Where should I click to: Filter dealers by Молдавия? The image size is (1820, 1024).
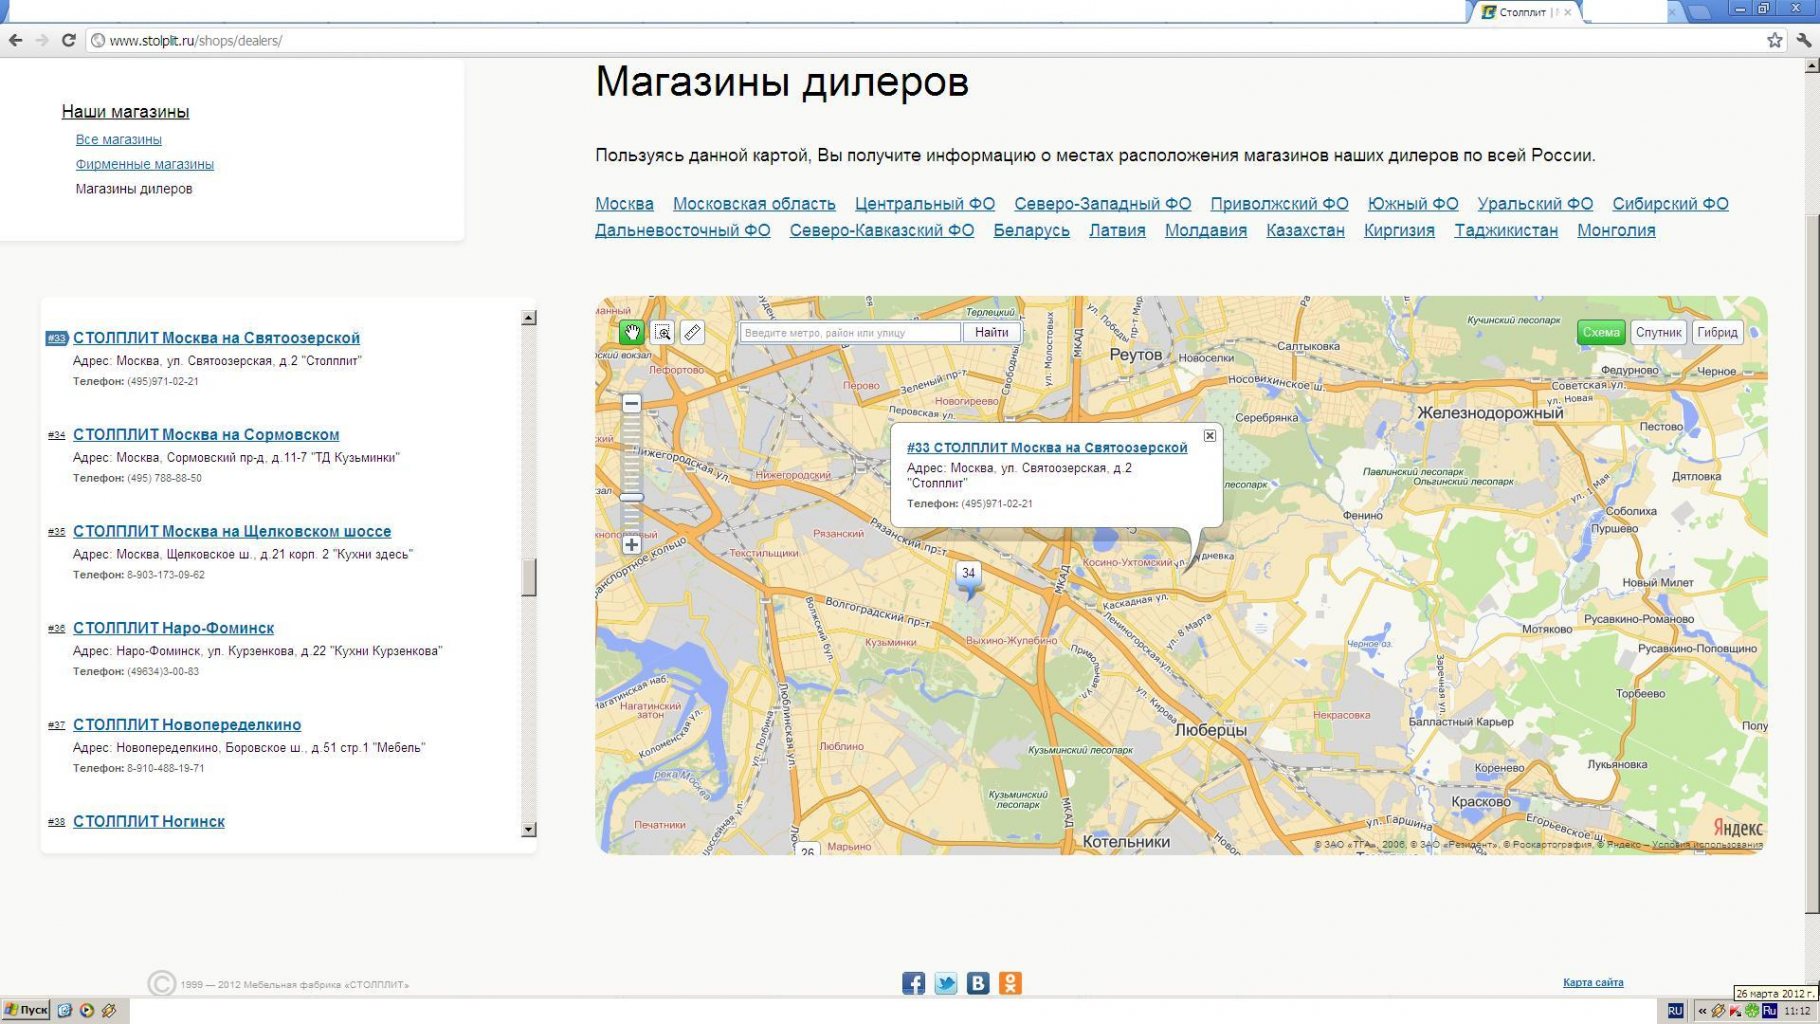[x=1205, y=230]
